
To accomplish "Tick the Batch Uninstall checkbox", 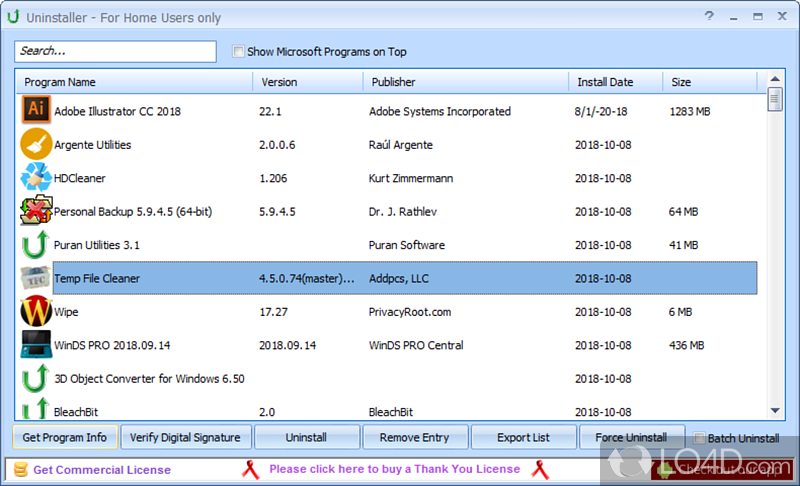I will (x=699, y=438).
